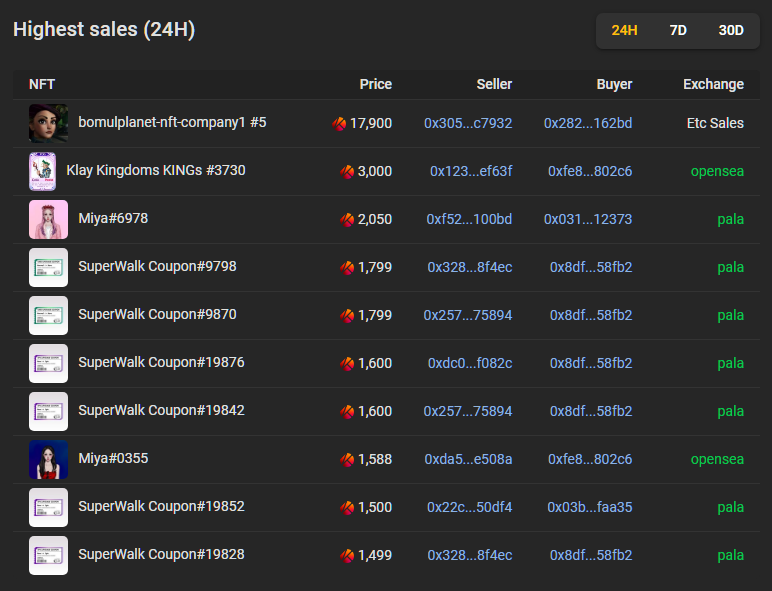Open the SuperWalk Coupon#19828 name
The image size is (772, 591).
pyautogui.click(x=161, y=555)
